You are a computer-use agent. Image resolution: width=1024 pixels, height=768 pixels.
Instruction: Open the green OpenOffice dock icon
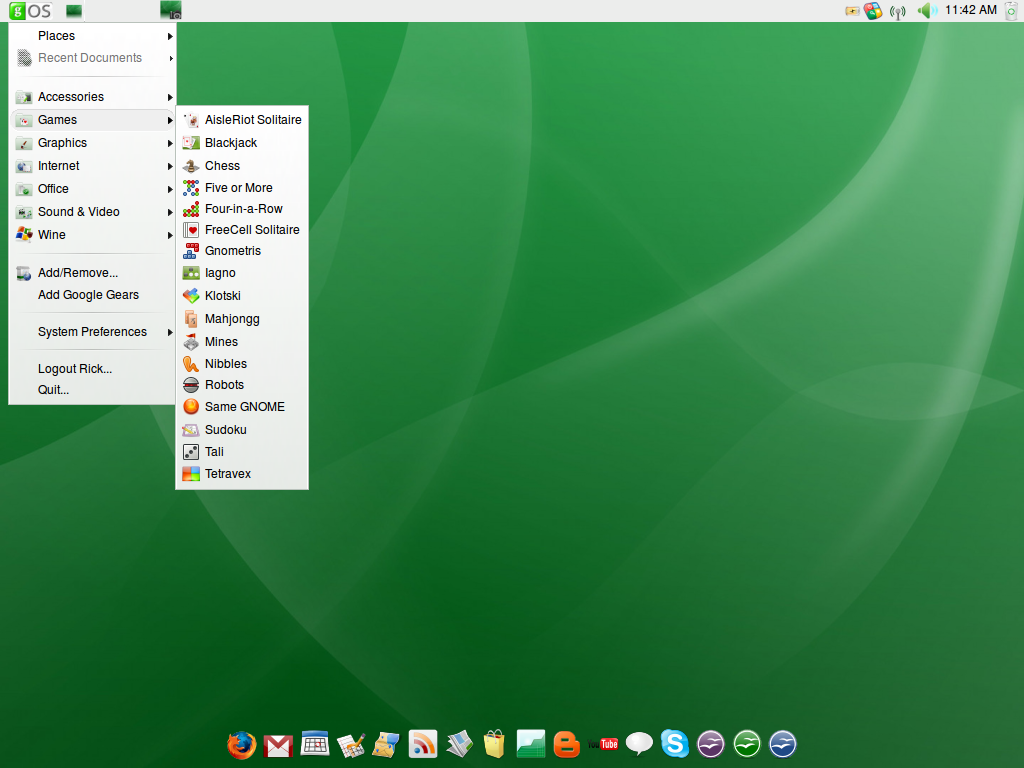[746, 744]
